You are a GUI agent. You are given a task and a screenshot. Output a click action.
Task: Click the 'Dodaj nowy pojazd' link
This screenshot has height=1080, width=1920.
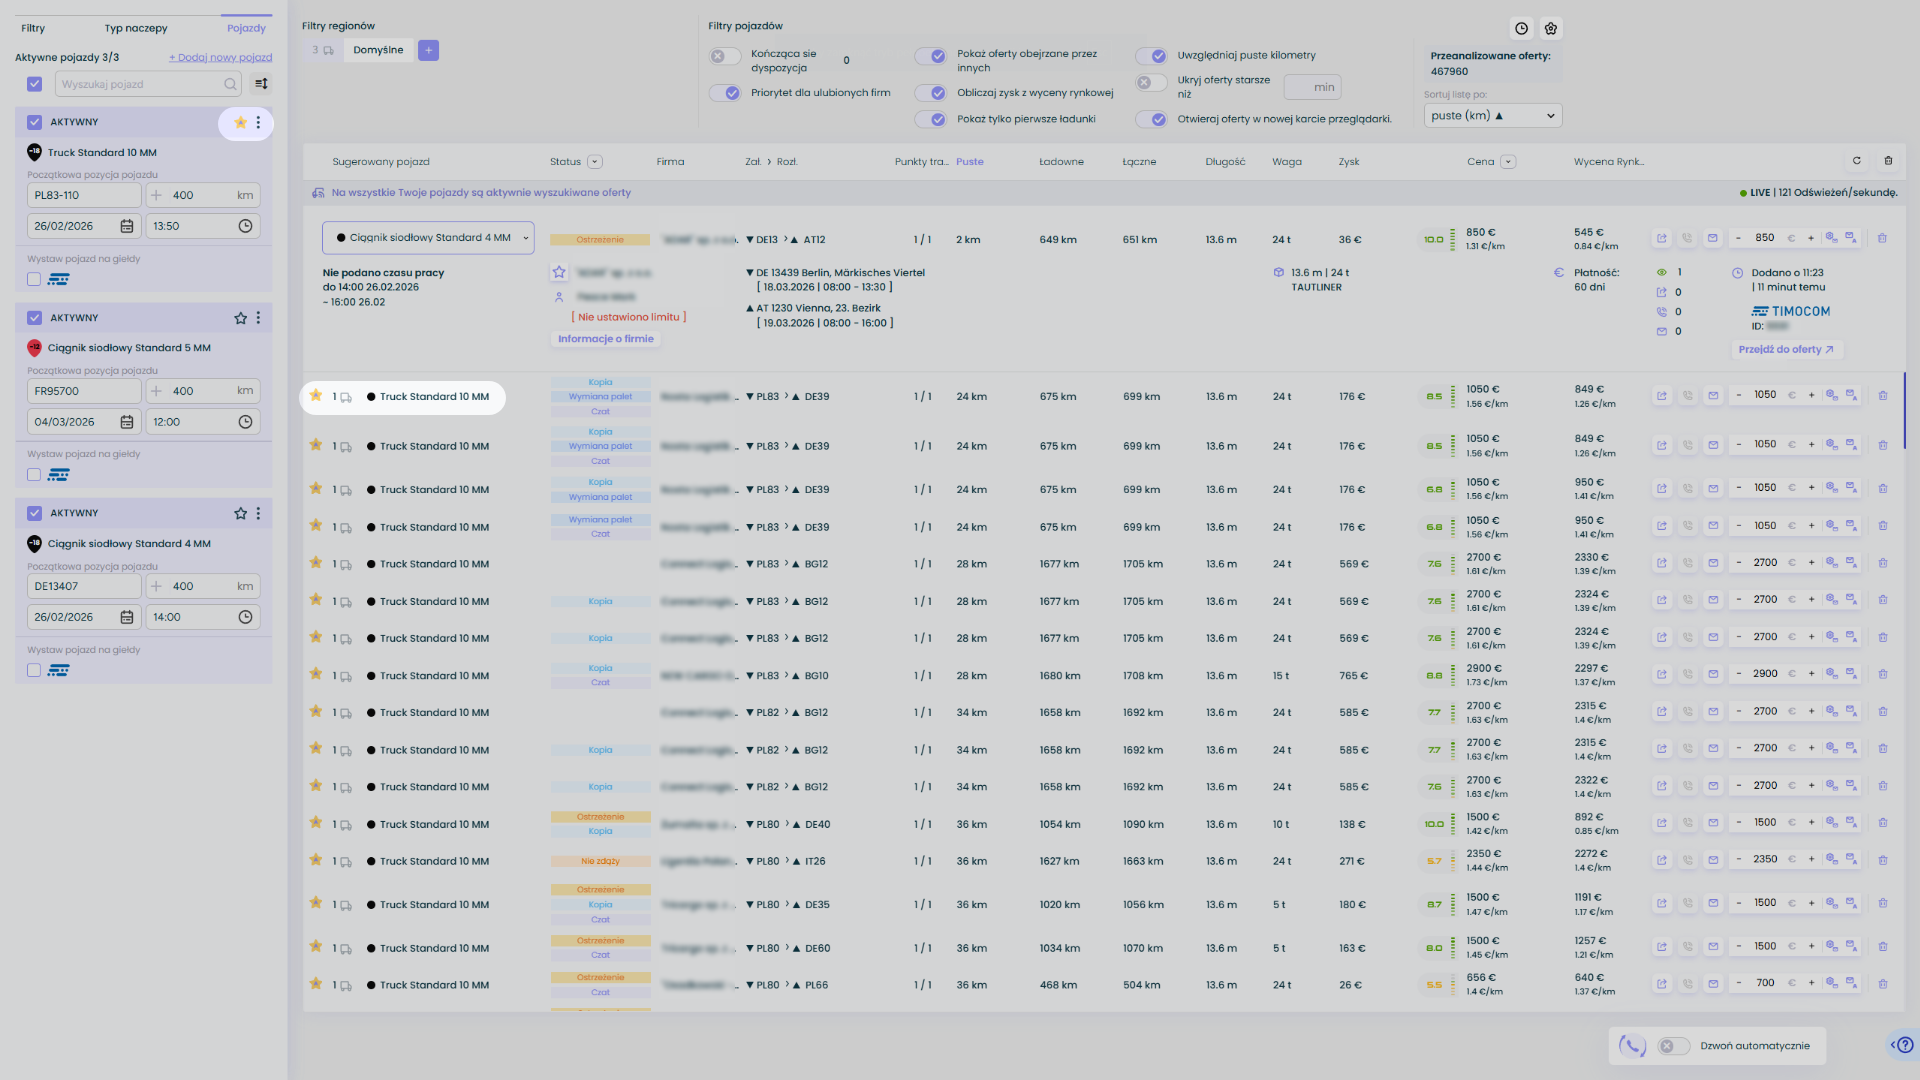(220, 57)
